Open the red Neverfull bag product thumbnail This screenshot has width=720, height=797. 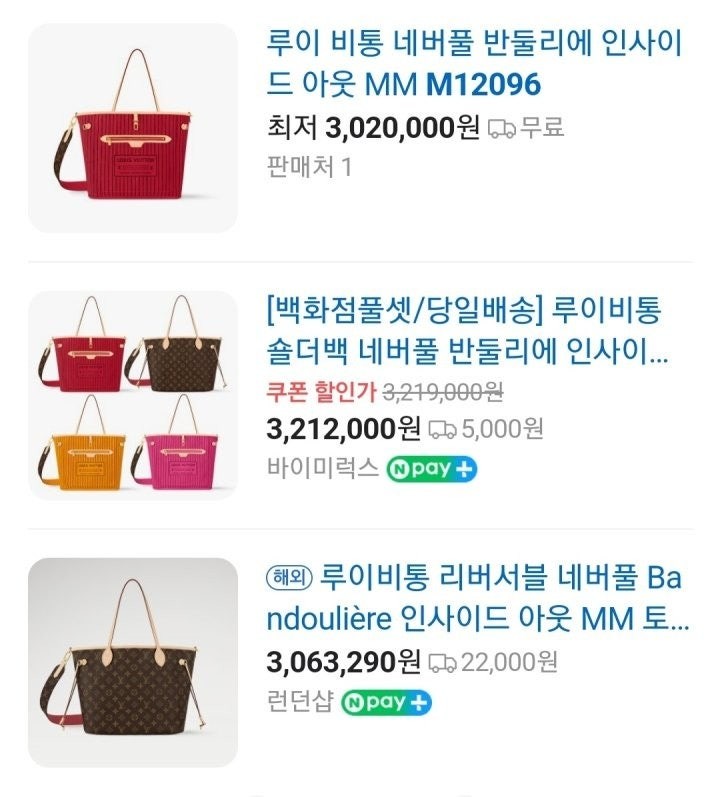coord(133,128)
